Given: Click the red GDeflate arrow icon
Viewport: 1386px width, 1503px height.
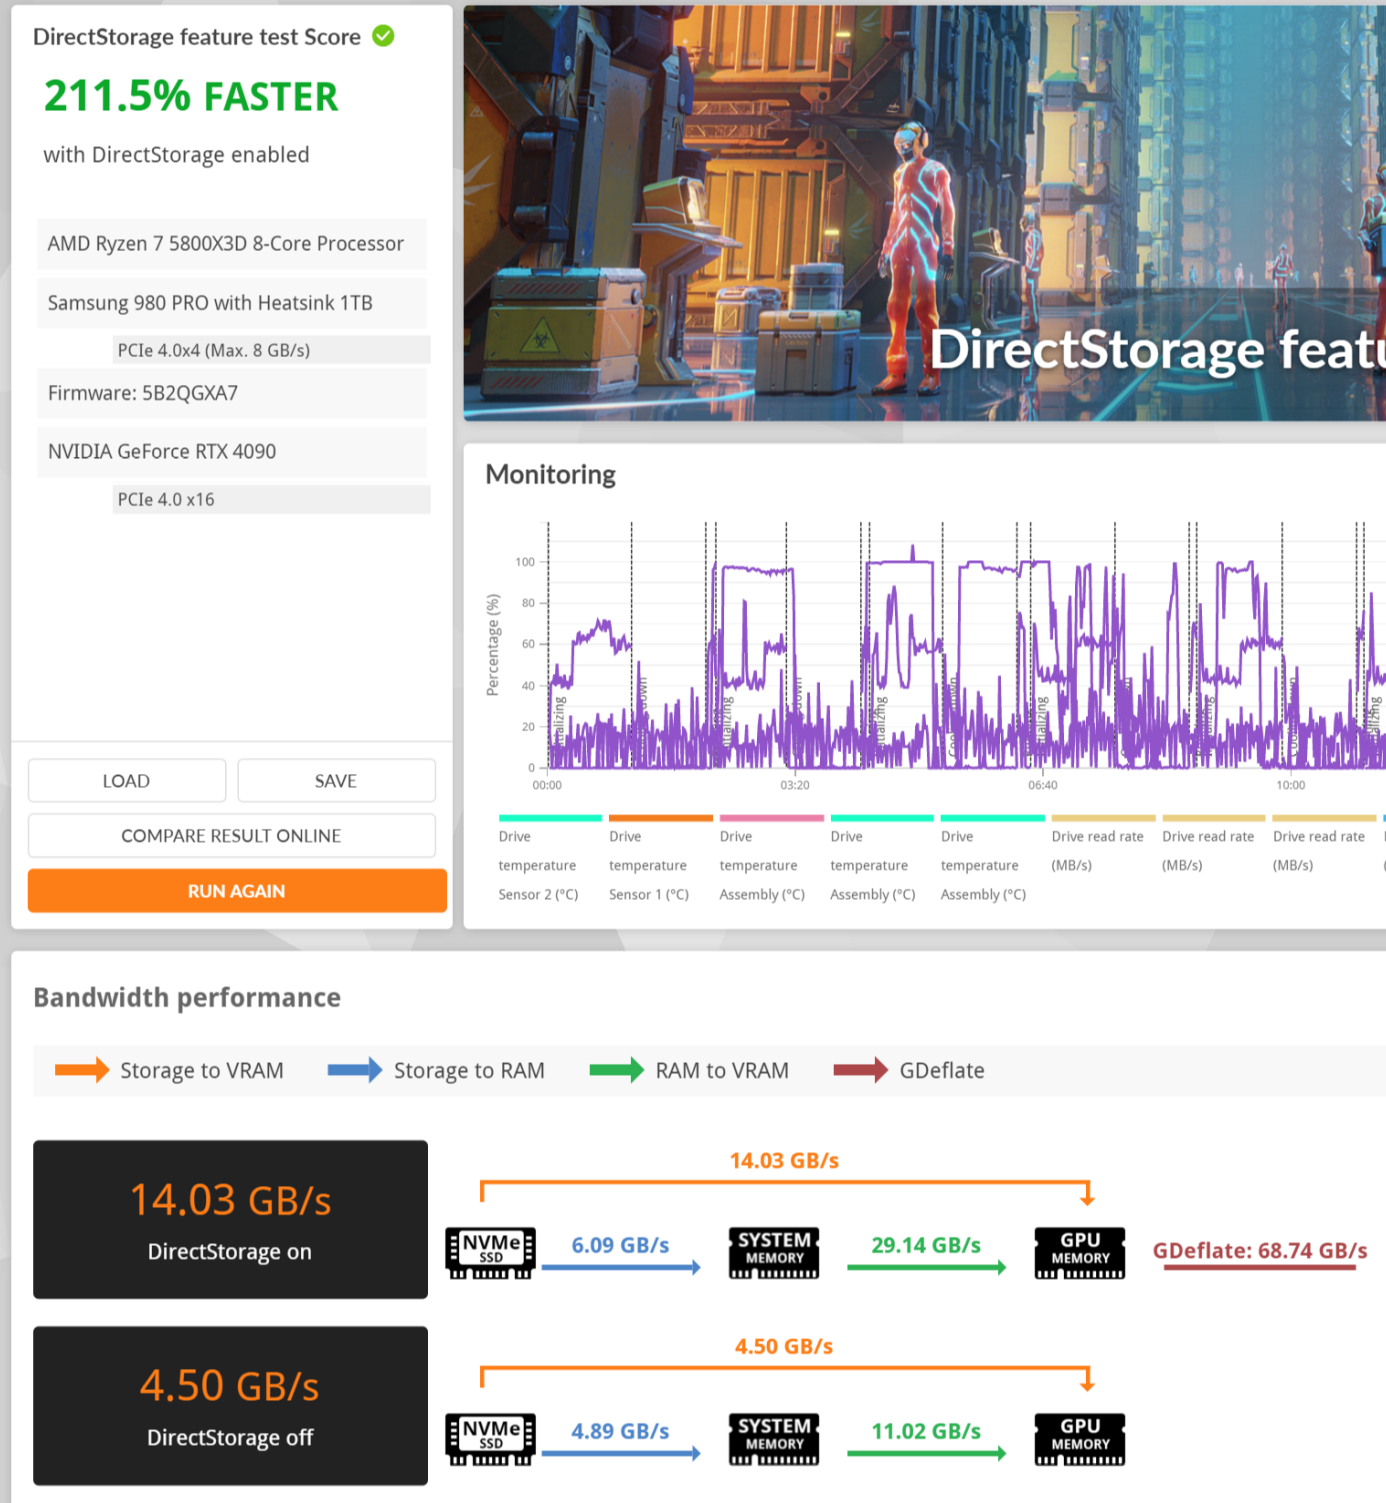Looking at the screenshot, I should (x=861, y=1070).
